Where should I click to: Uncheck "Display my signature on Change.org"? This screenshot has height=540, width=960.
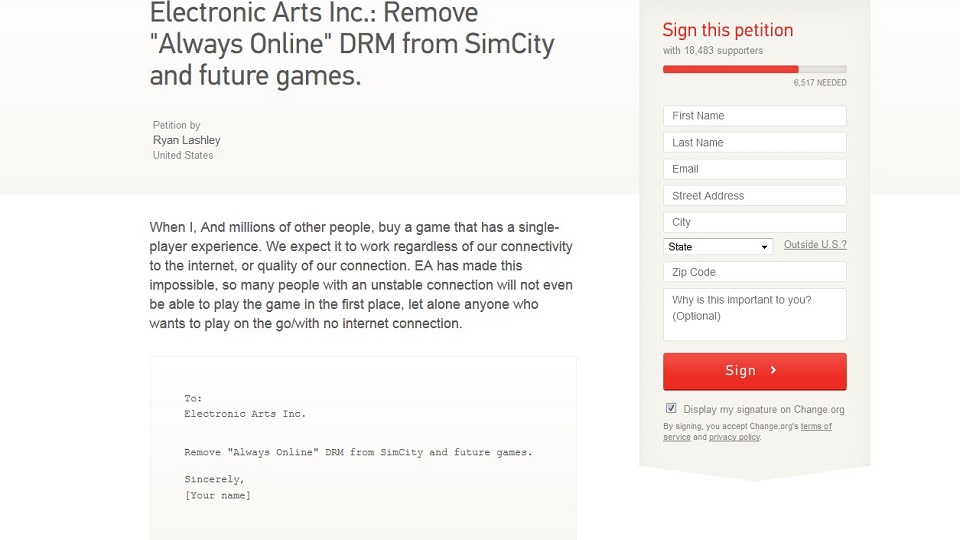pos(671,408)
